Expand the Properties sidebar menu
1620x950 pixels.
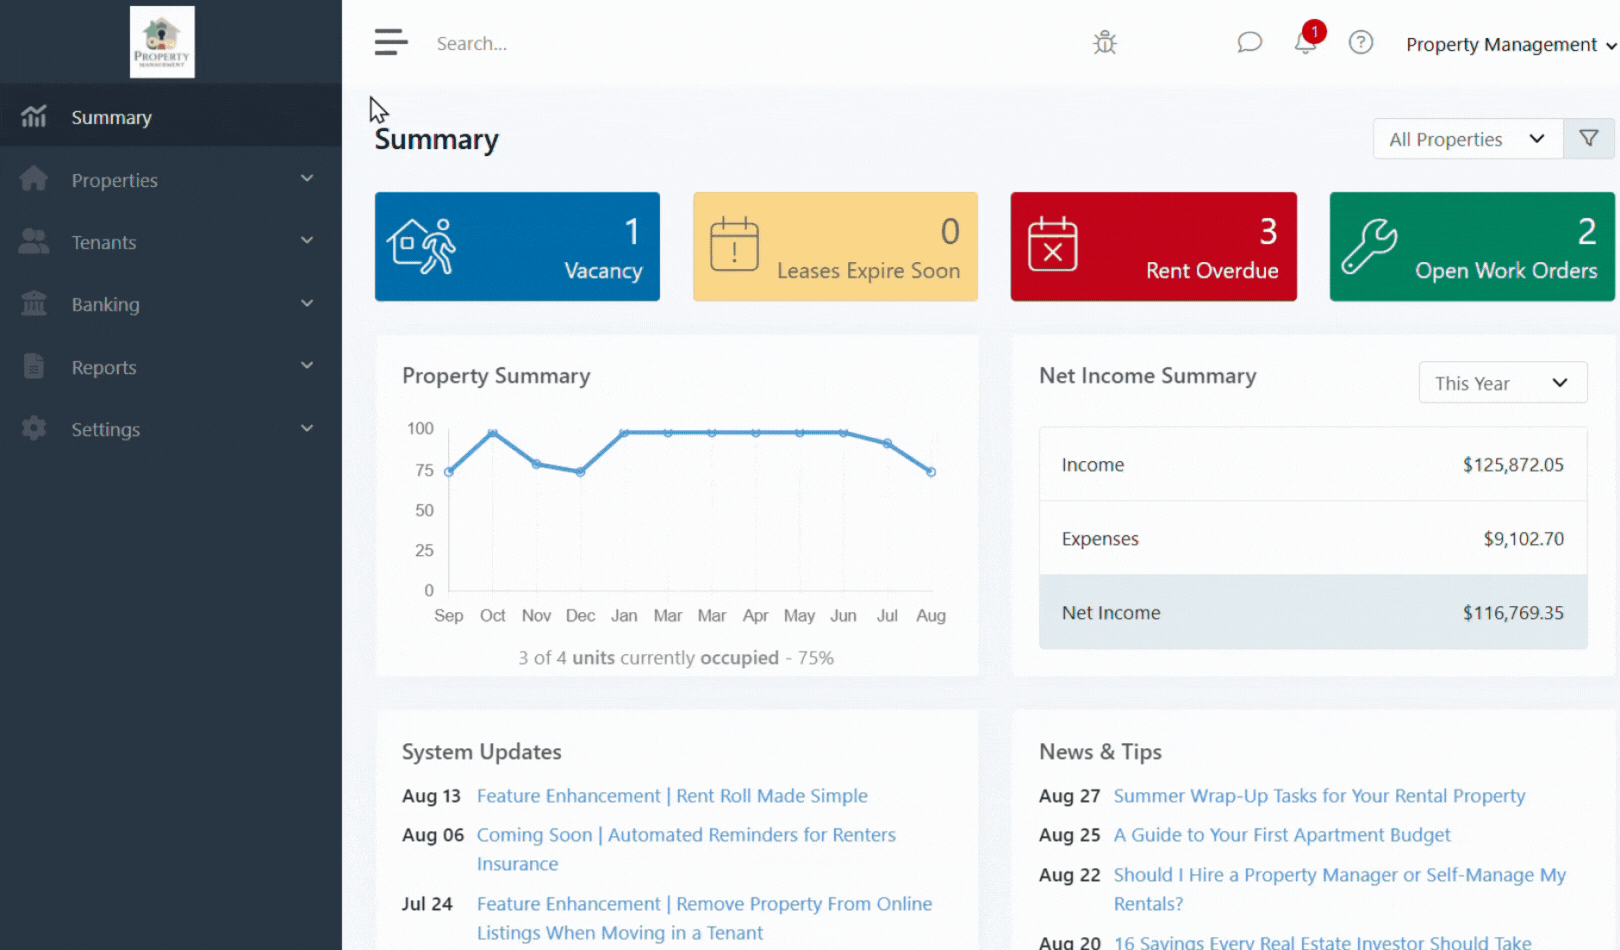coord(170,180)
